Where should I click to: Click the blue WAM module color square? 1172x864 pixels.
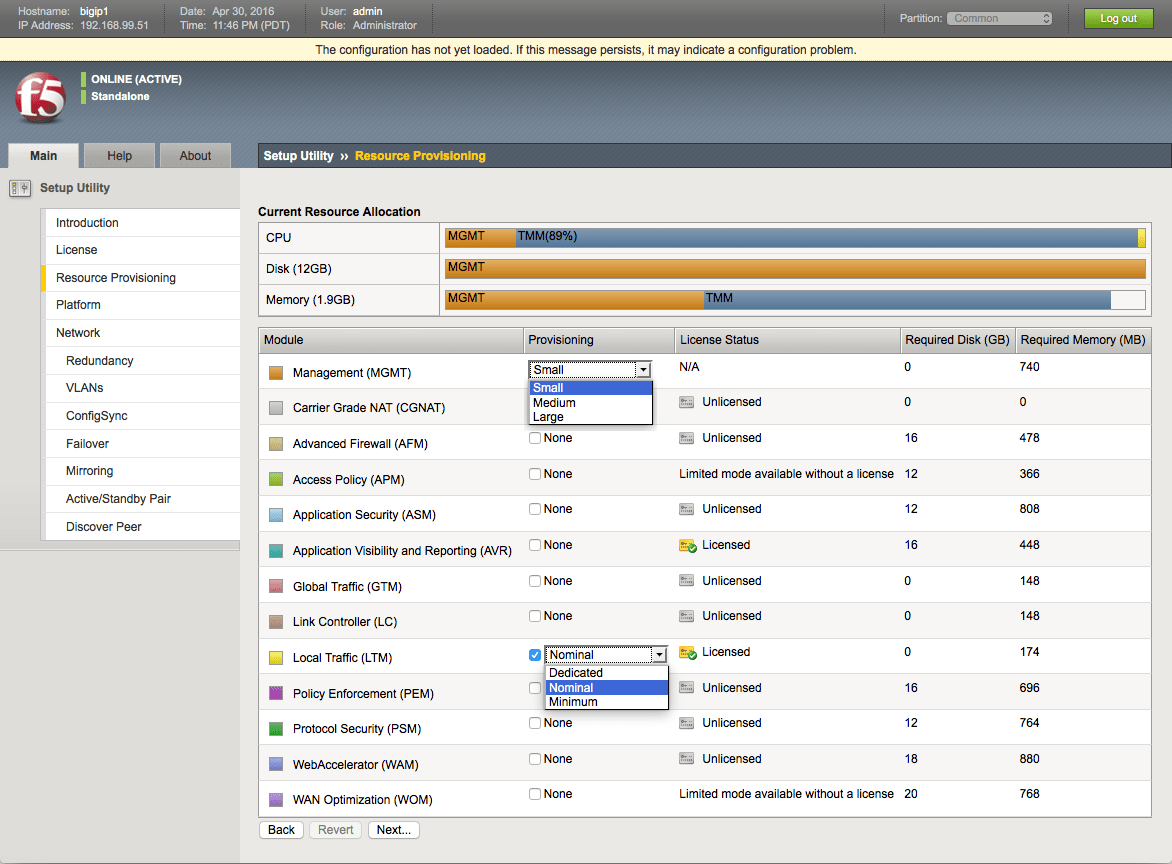tap(276, 765)
